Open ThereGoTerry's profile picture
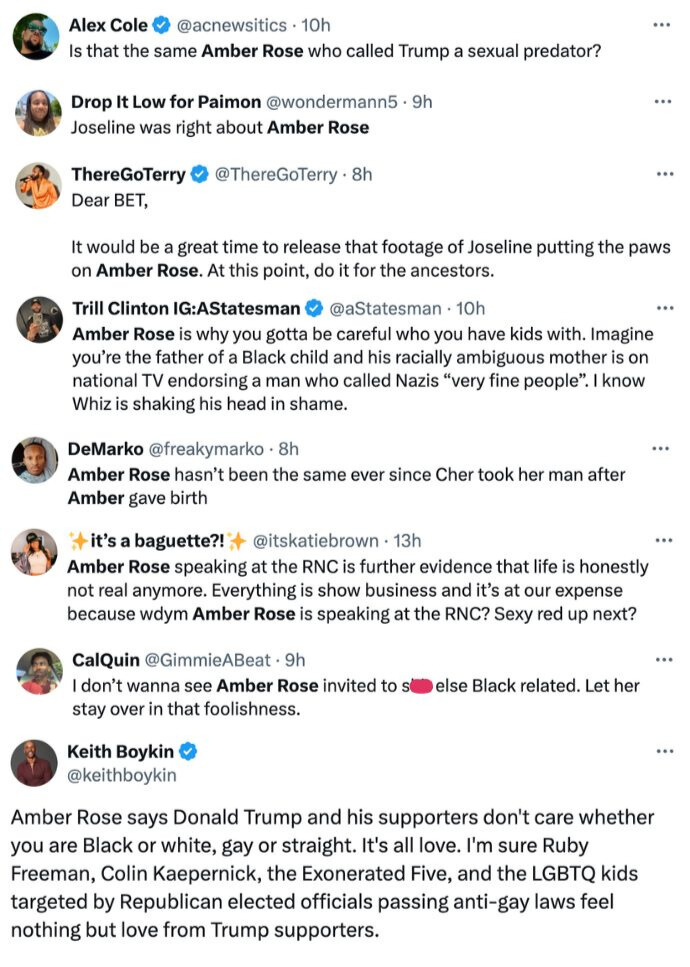Viewport: 690px width, 967px height. pos(37,185)
